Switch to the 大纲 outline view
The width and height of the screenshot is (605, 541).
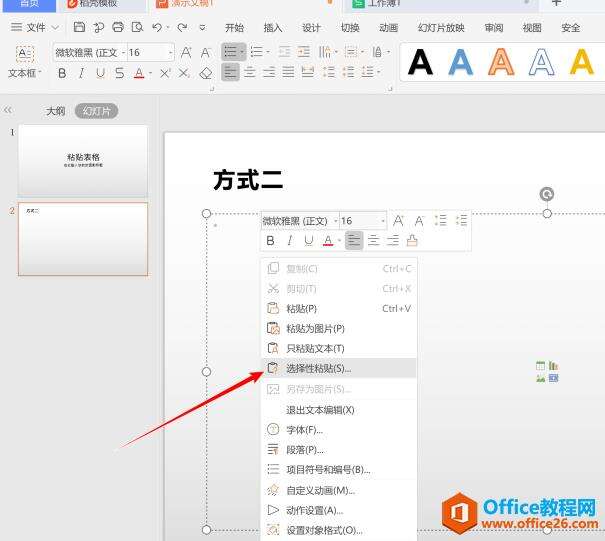pyautogui.click(x=56, y=111)
